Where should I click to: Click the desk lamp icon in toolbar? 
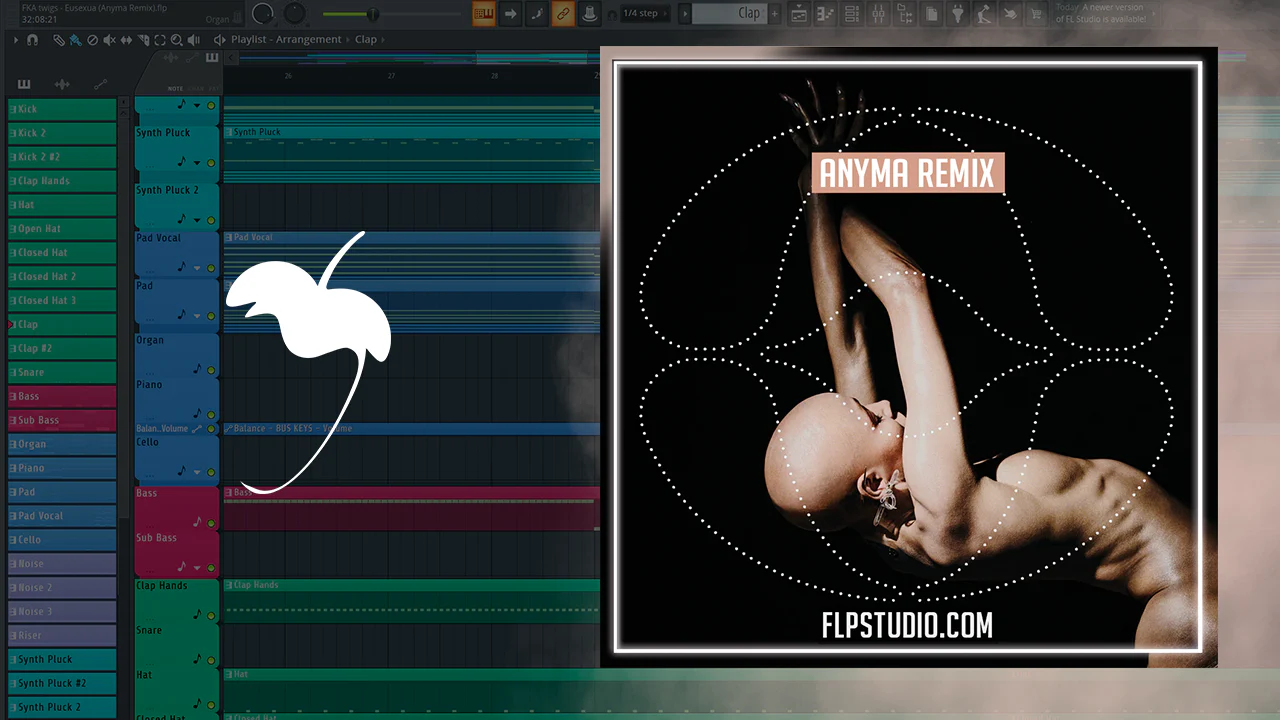click(984, 13)
